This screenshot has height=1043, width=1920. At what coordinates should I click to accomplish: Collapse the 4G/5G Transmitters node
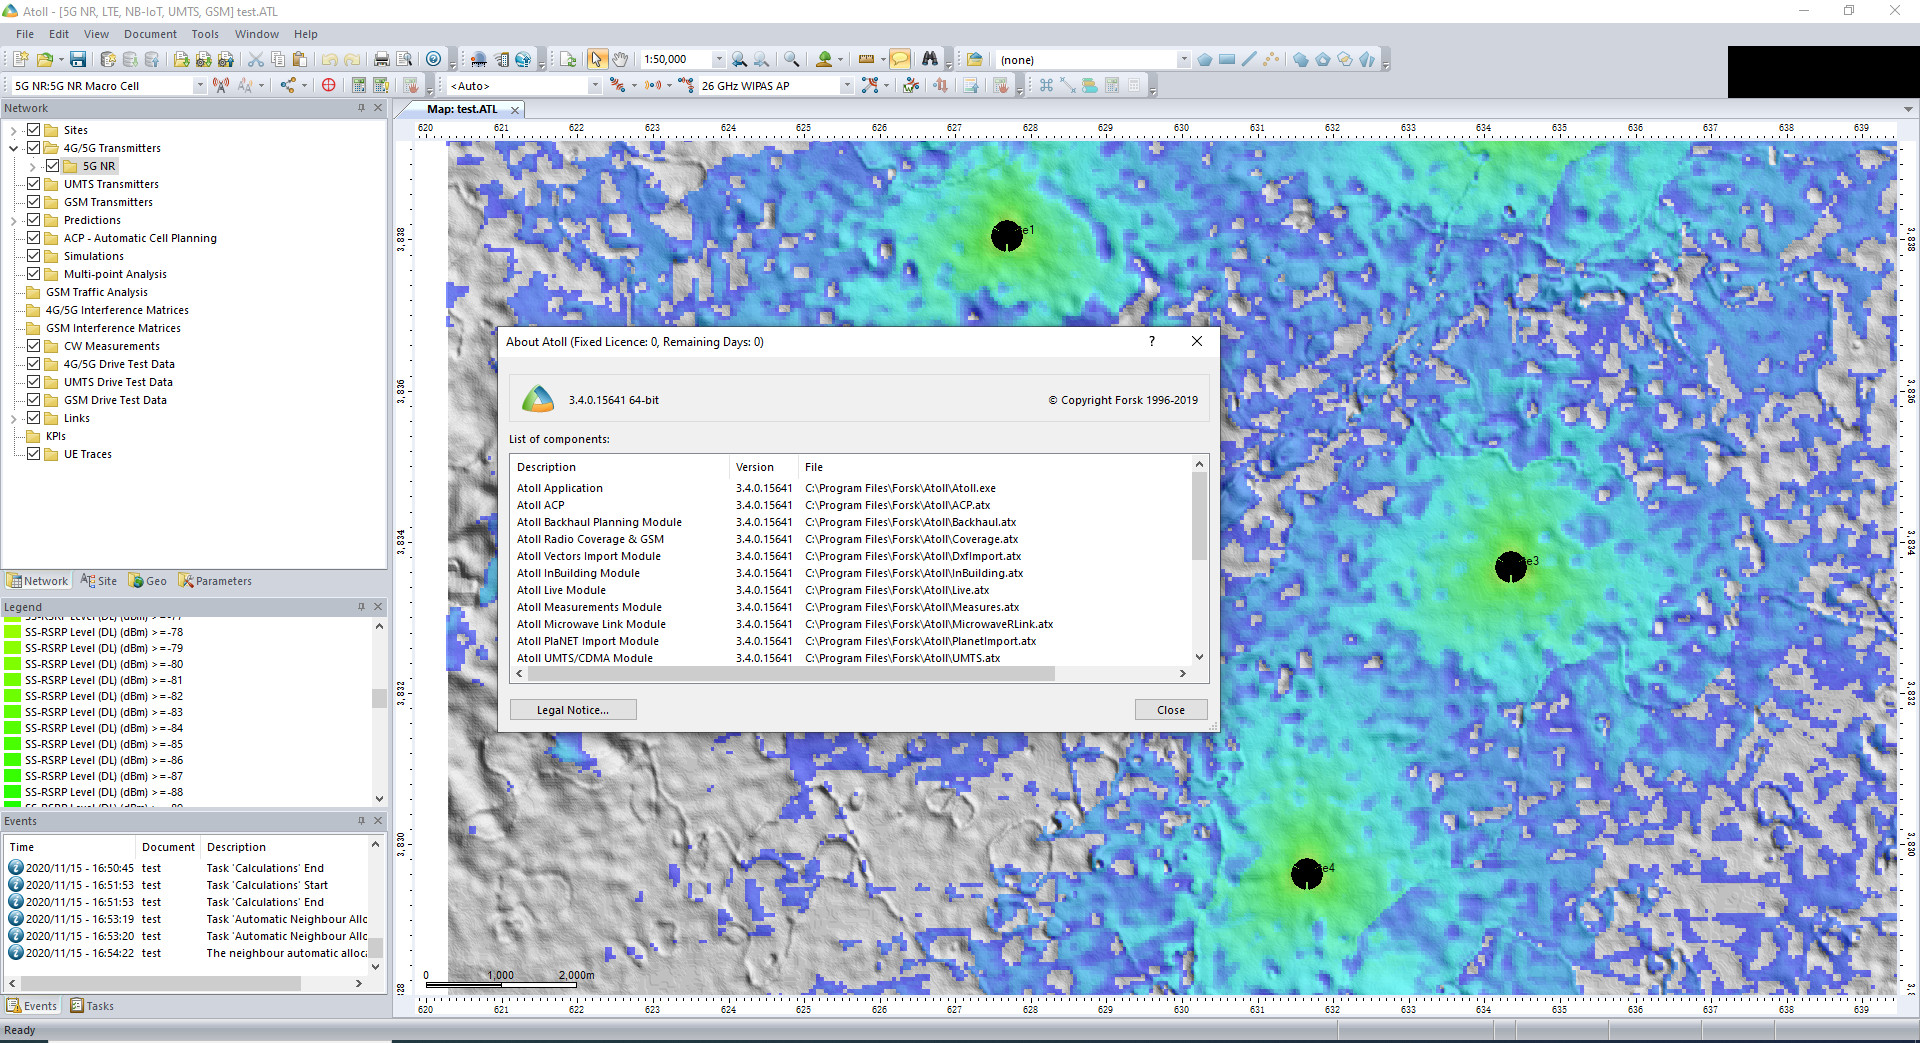(x=13, y=148)
